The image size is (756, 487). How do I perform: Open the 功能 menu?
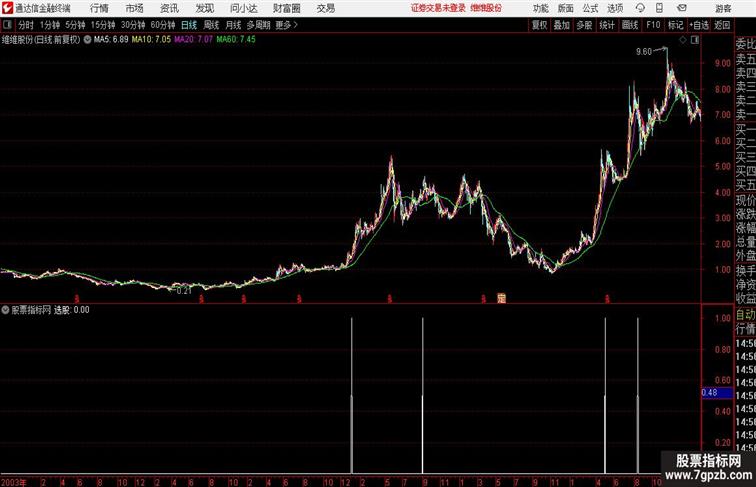point(540,8)
